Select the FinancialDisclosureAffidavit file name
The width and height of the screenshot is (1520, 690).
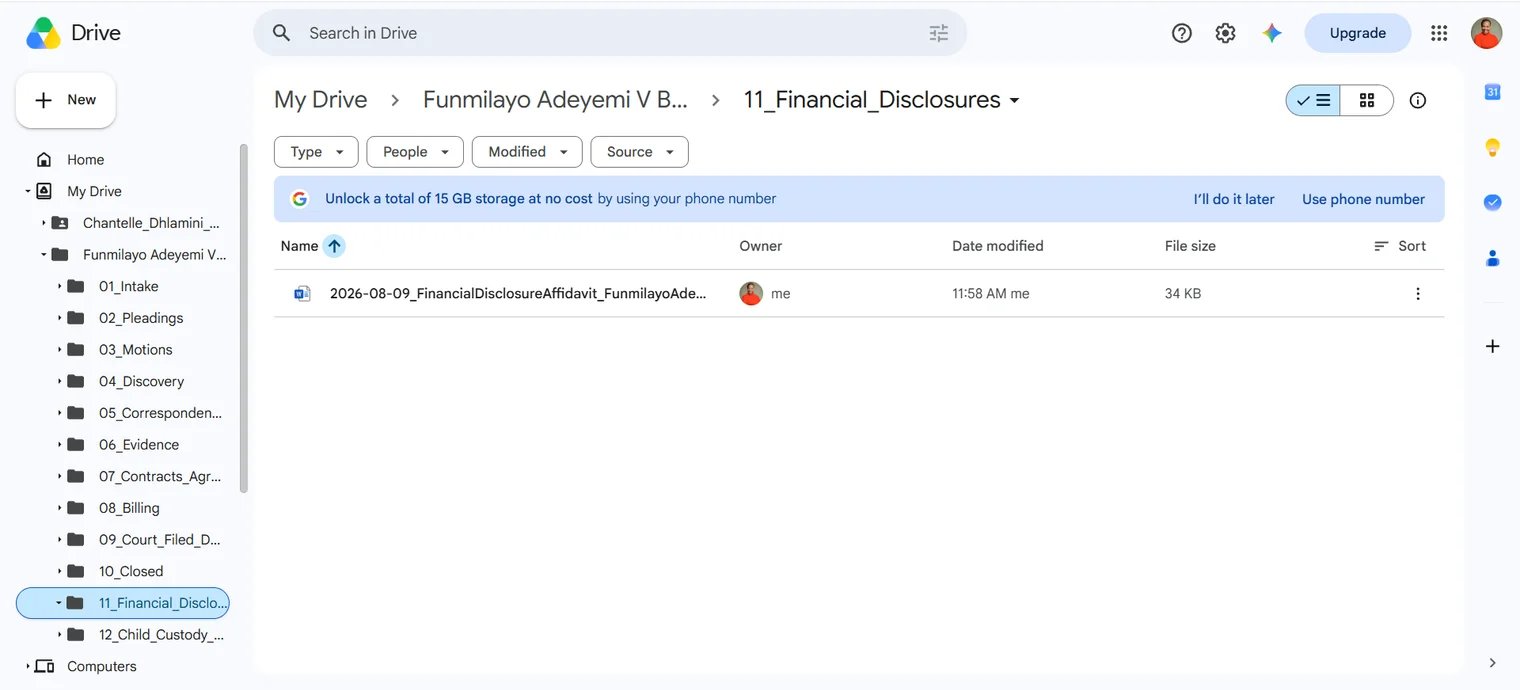tap(518, 294)
